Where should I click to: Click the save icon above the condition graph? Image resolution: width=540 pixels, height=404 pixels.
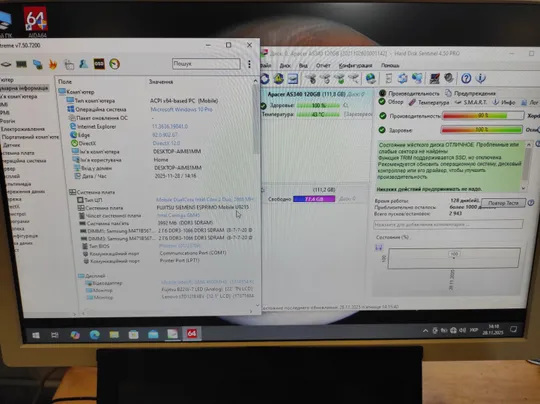point(378,247)
